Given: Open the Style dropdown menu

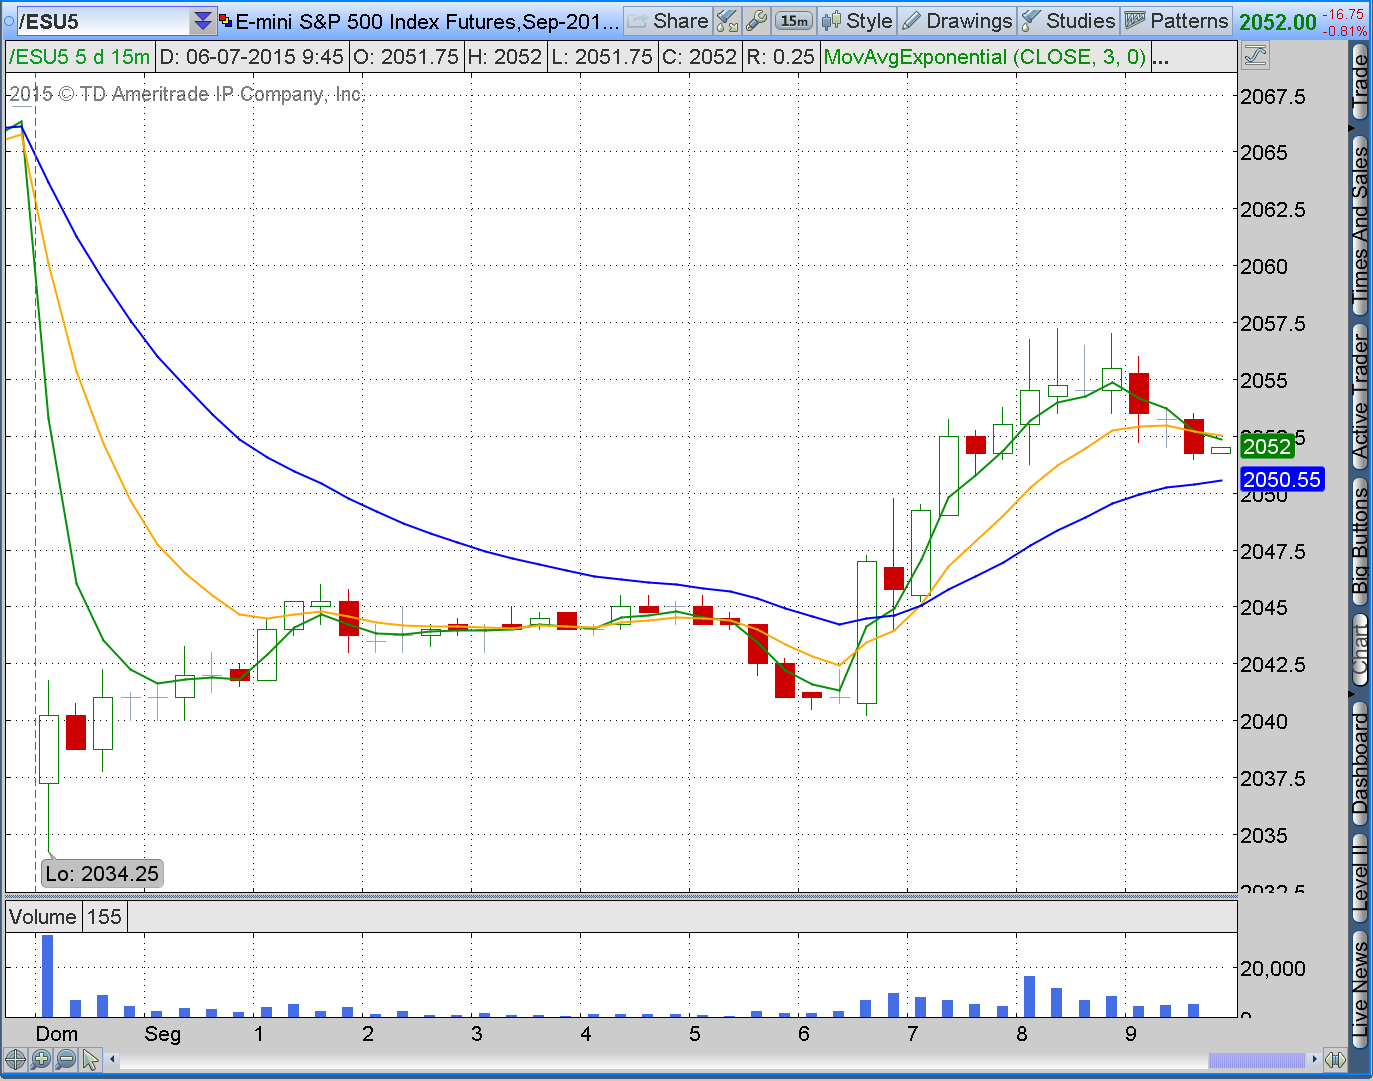Looking at the screenshot, I should click(x=856, y=20).
